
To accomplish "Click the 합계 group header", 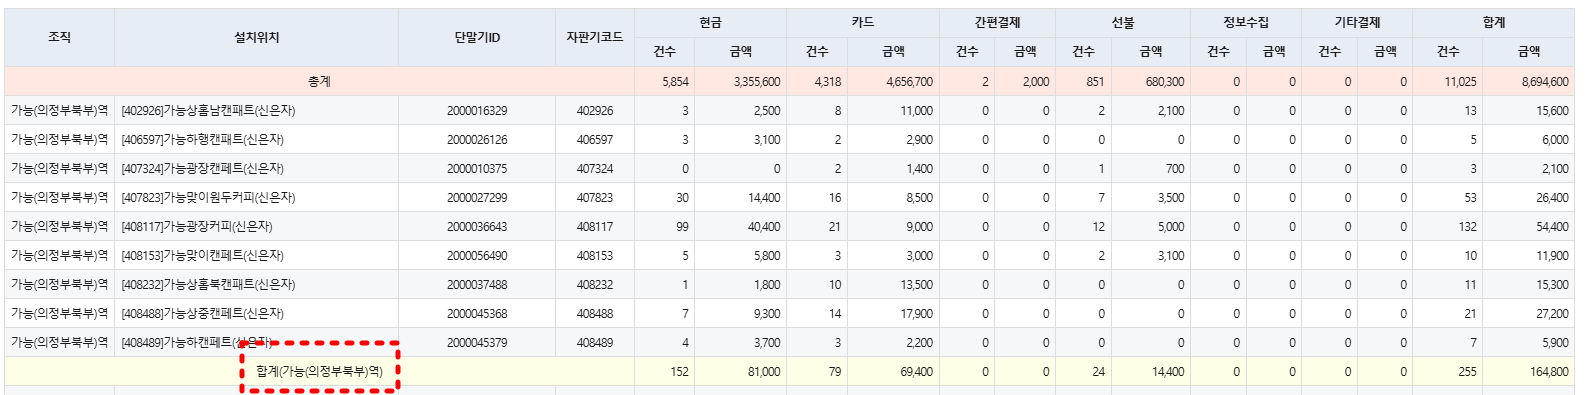I will (x=1494, y=22).
